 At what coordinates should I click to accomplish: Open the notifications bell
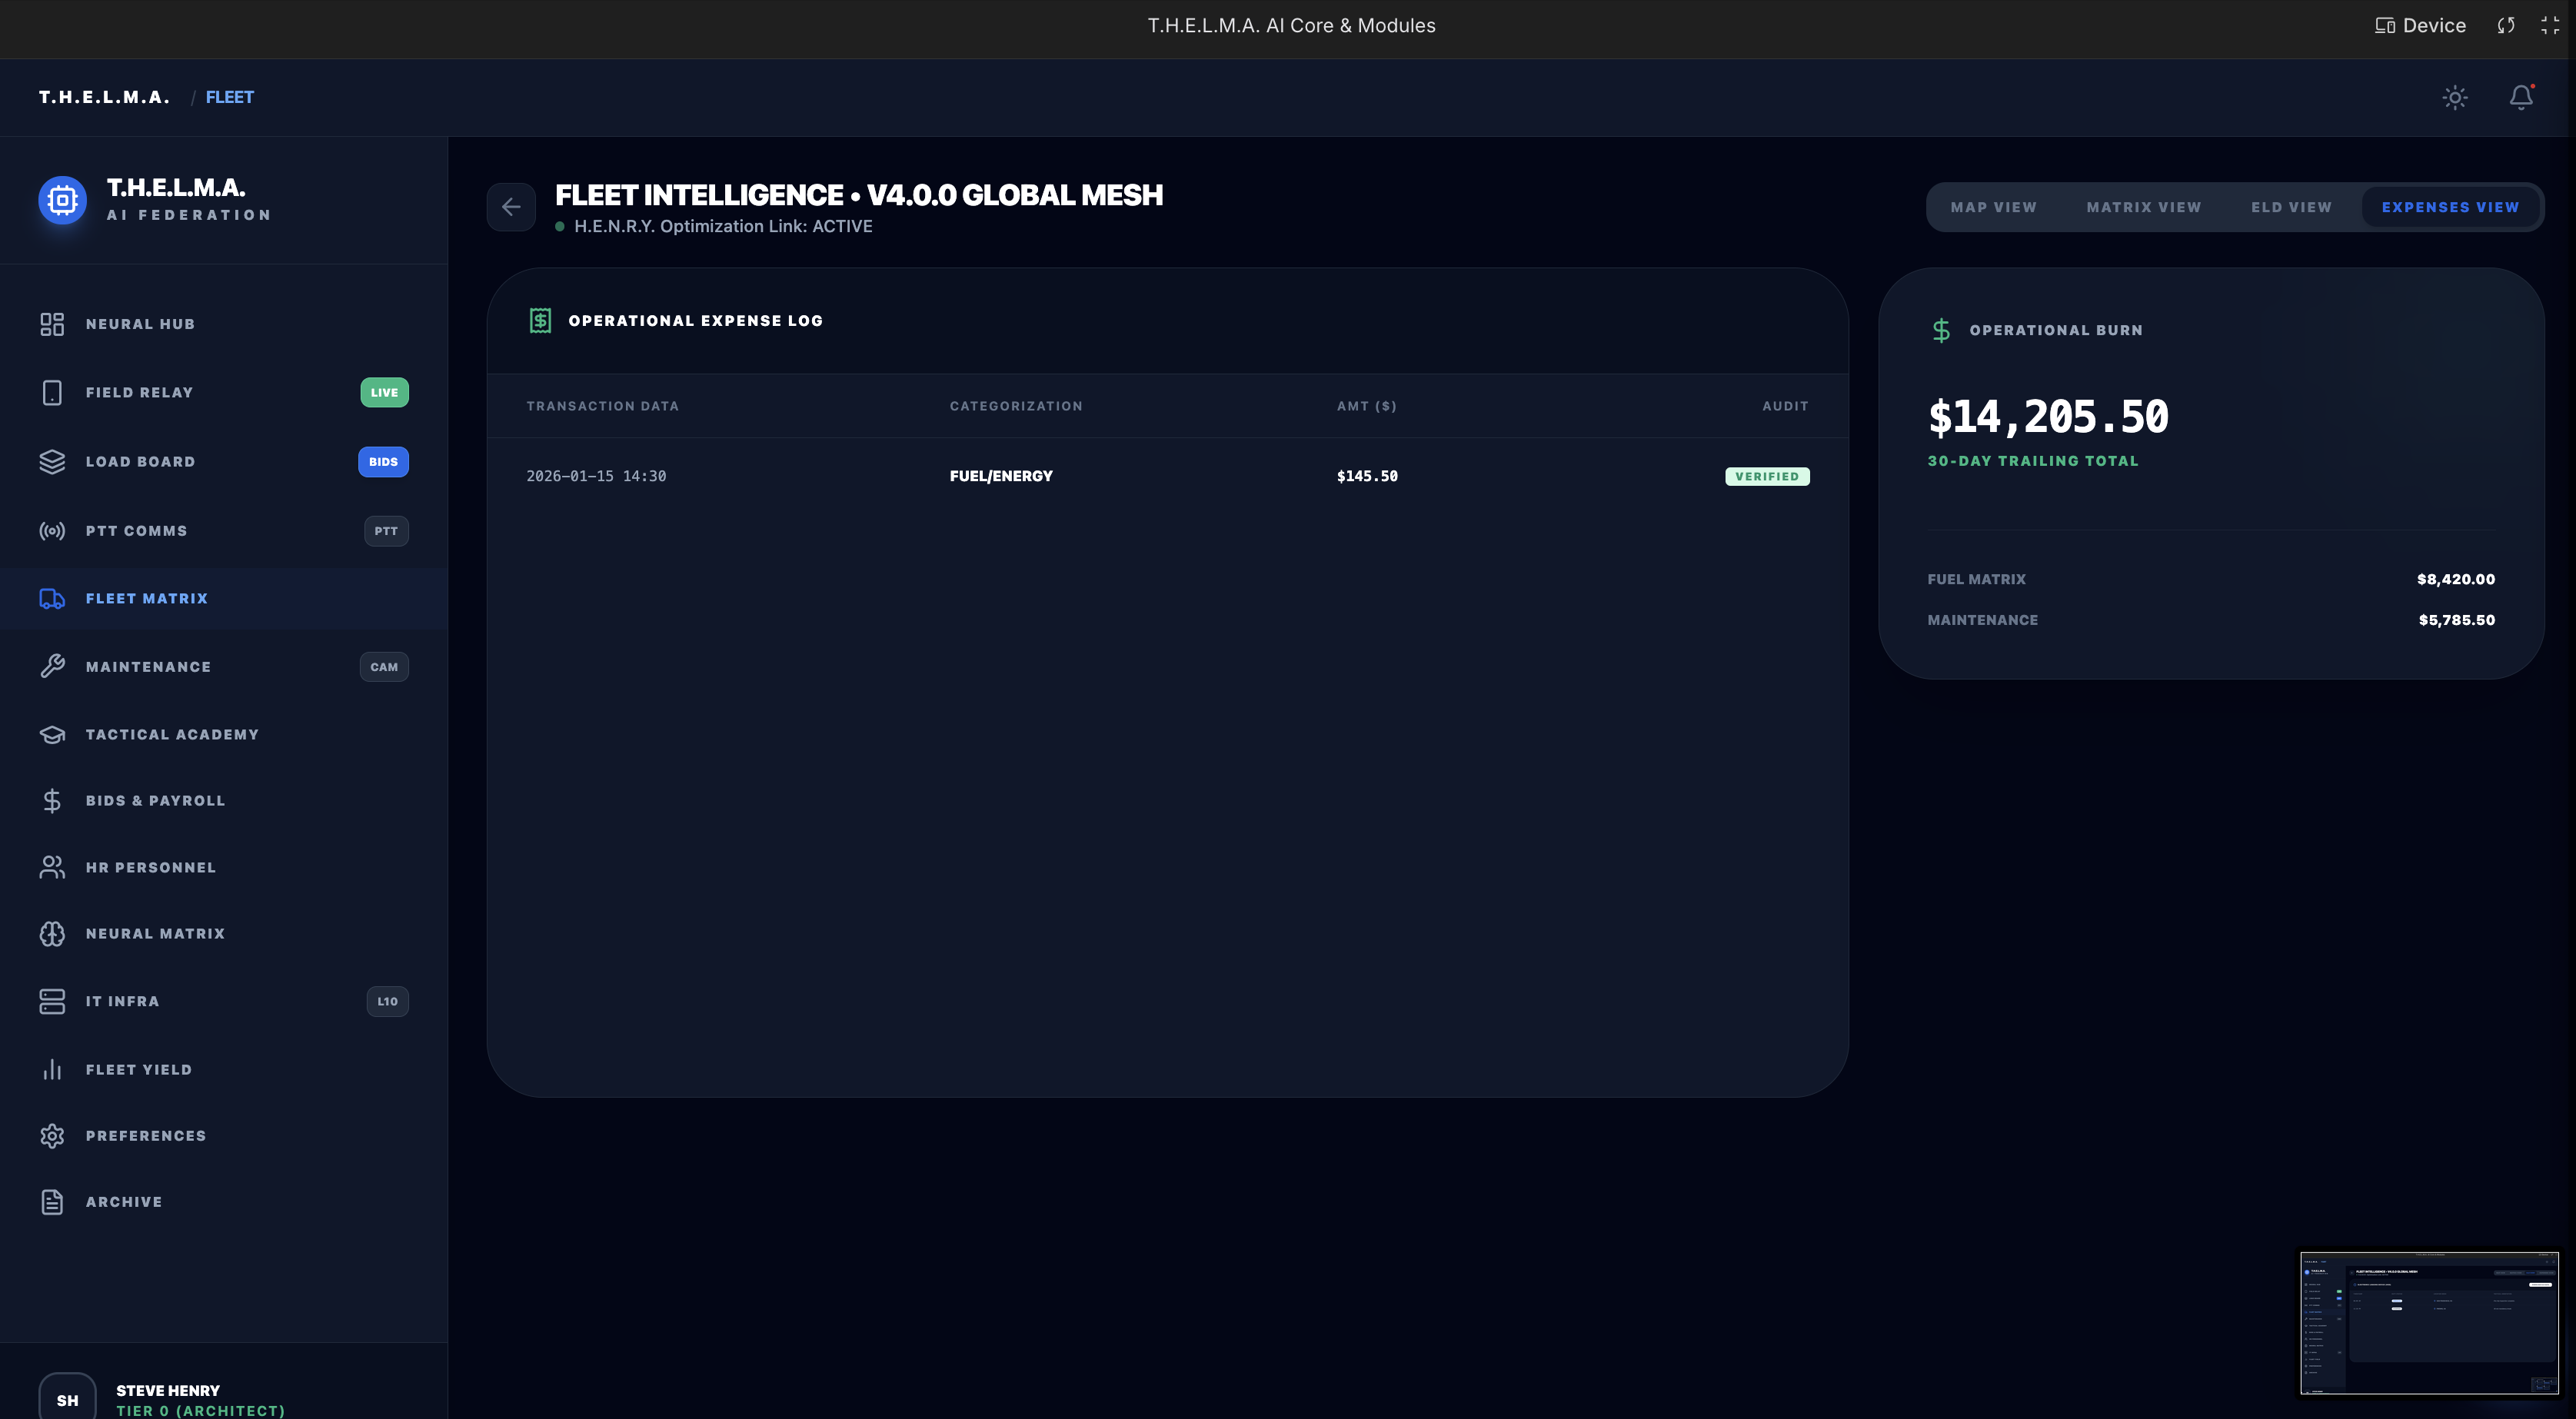tap(2521, 97)
